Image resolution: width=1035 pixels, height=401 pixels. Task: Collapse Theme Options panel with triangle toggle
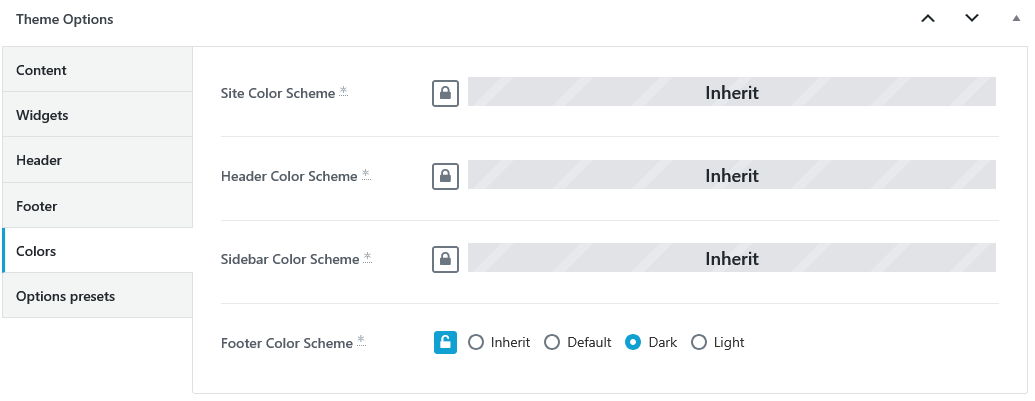(x=1016, y=18)
